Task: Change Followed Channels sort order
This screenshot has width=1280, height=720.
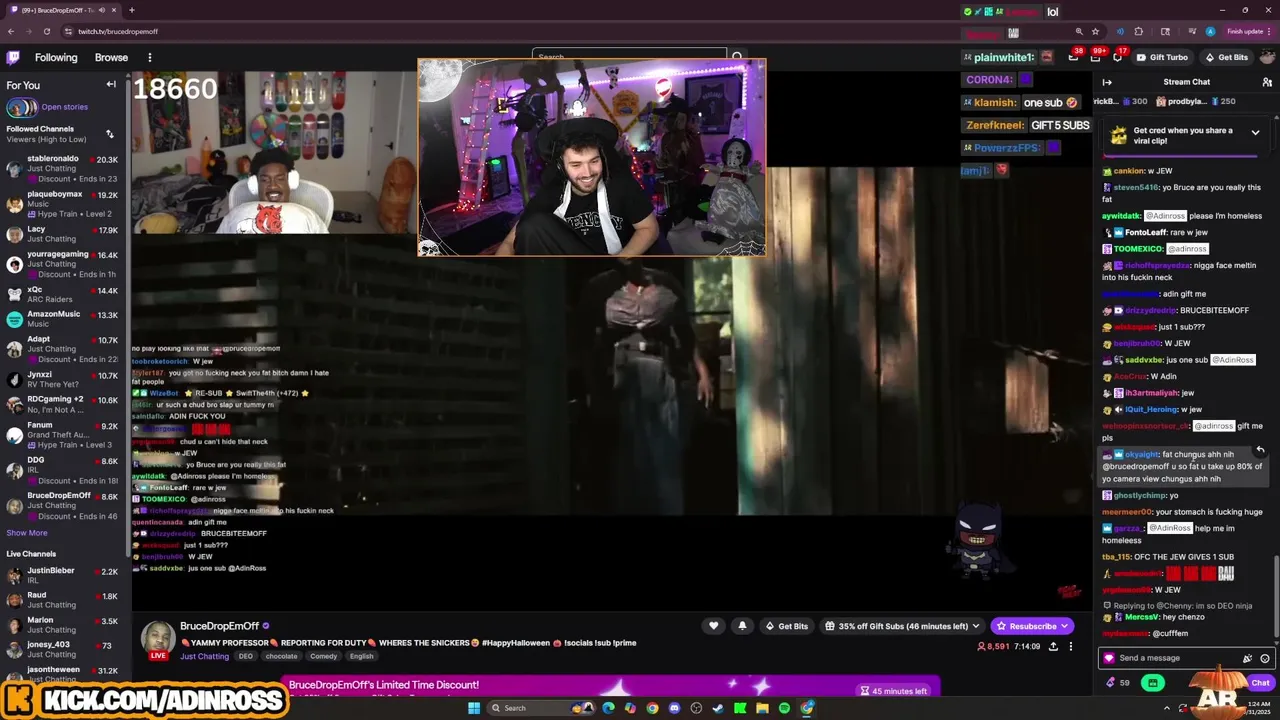Action: [x=109, y=134]
